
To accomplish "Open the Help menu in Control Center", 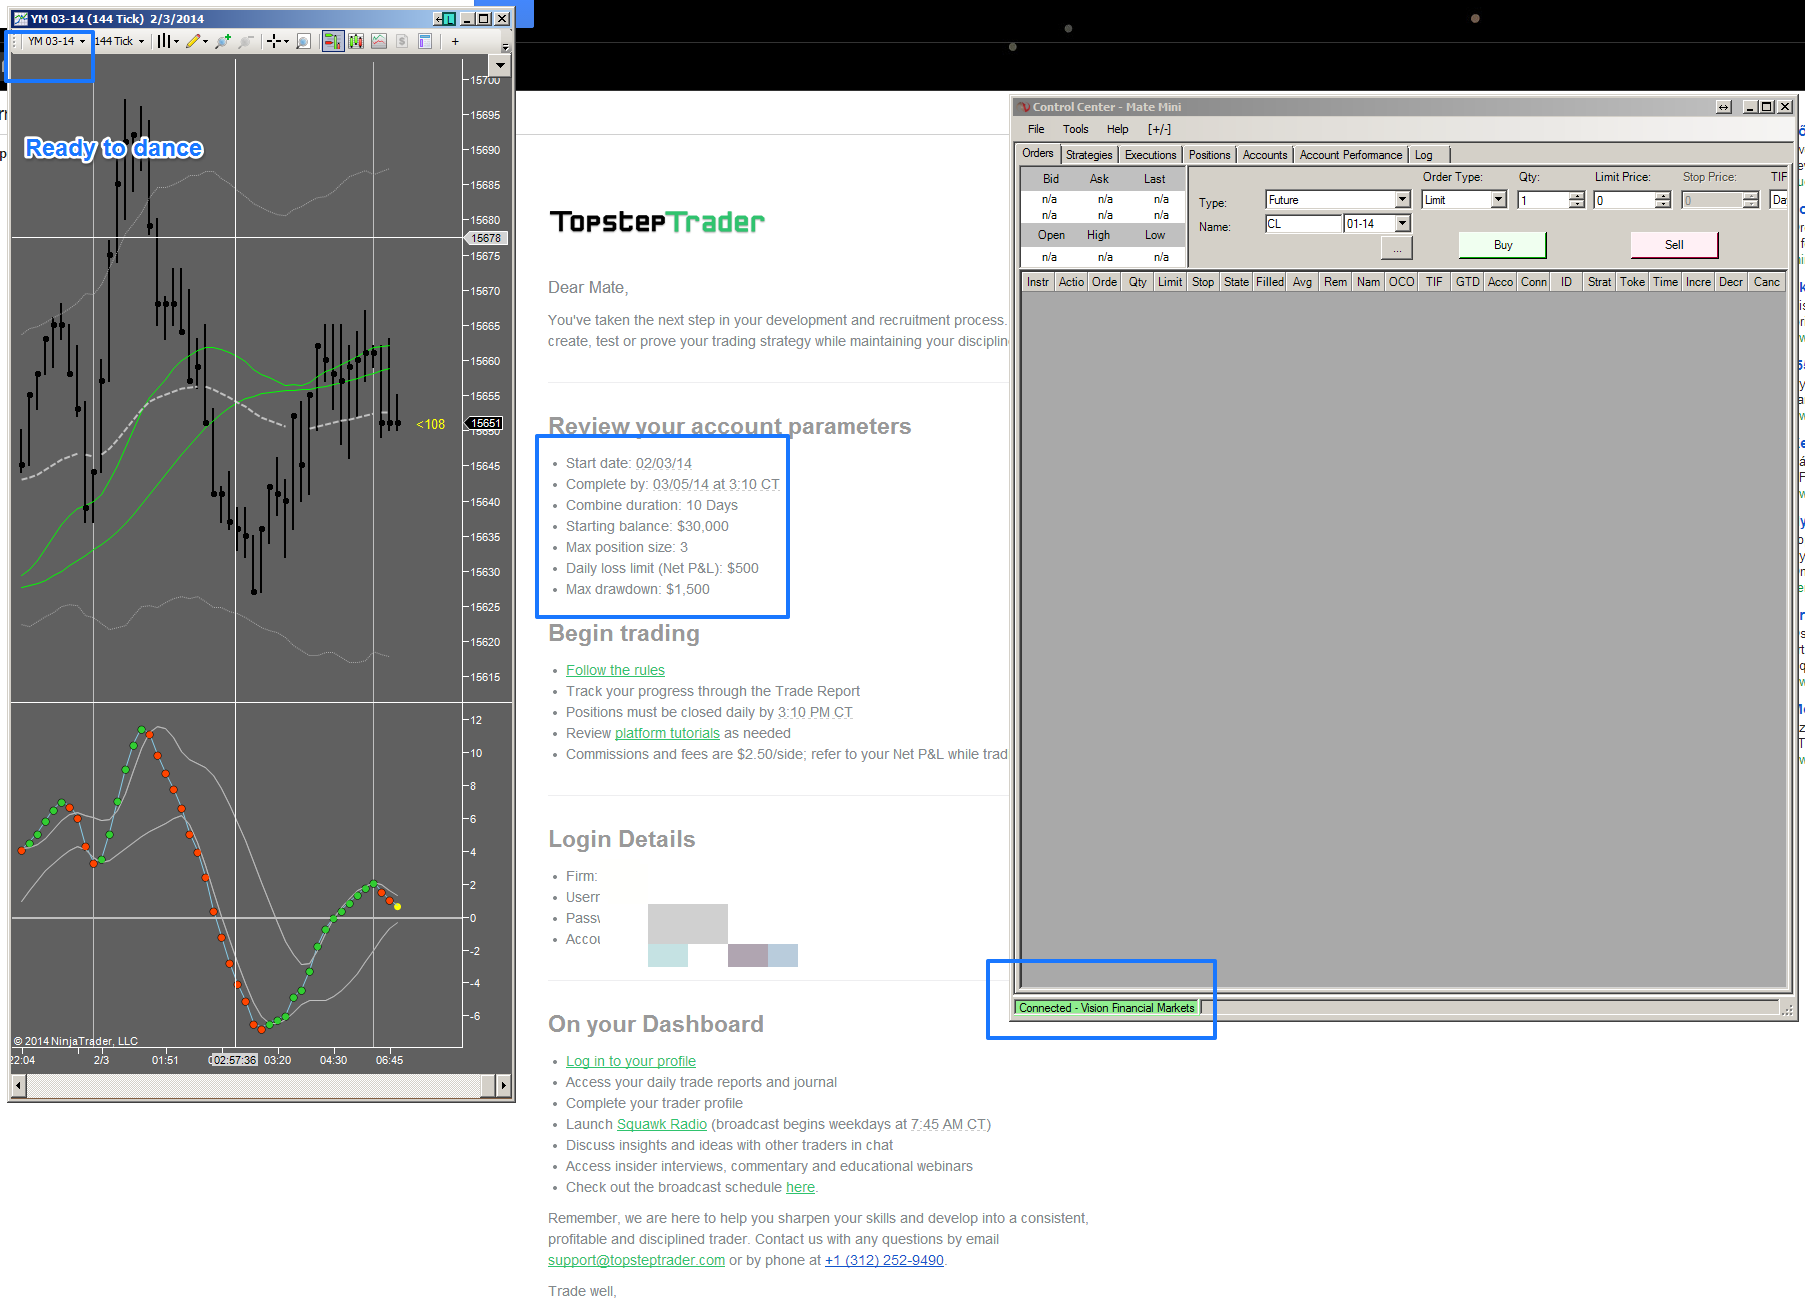I will [1117, 129].
